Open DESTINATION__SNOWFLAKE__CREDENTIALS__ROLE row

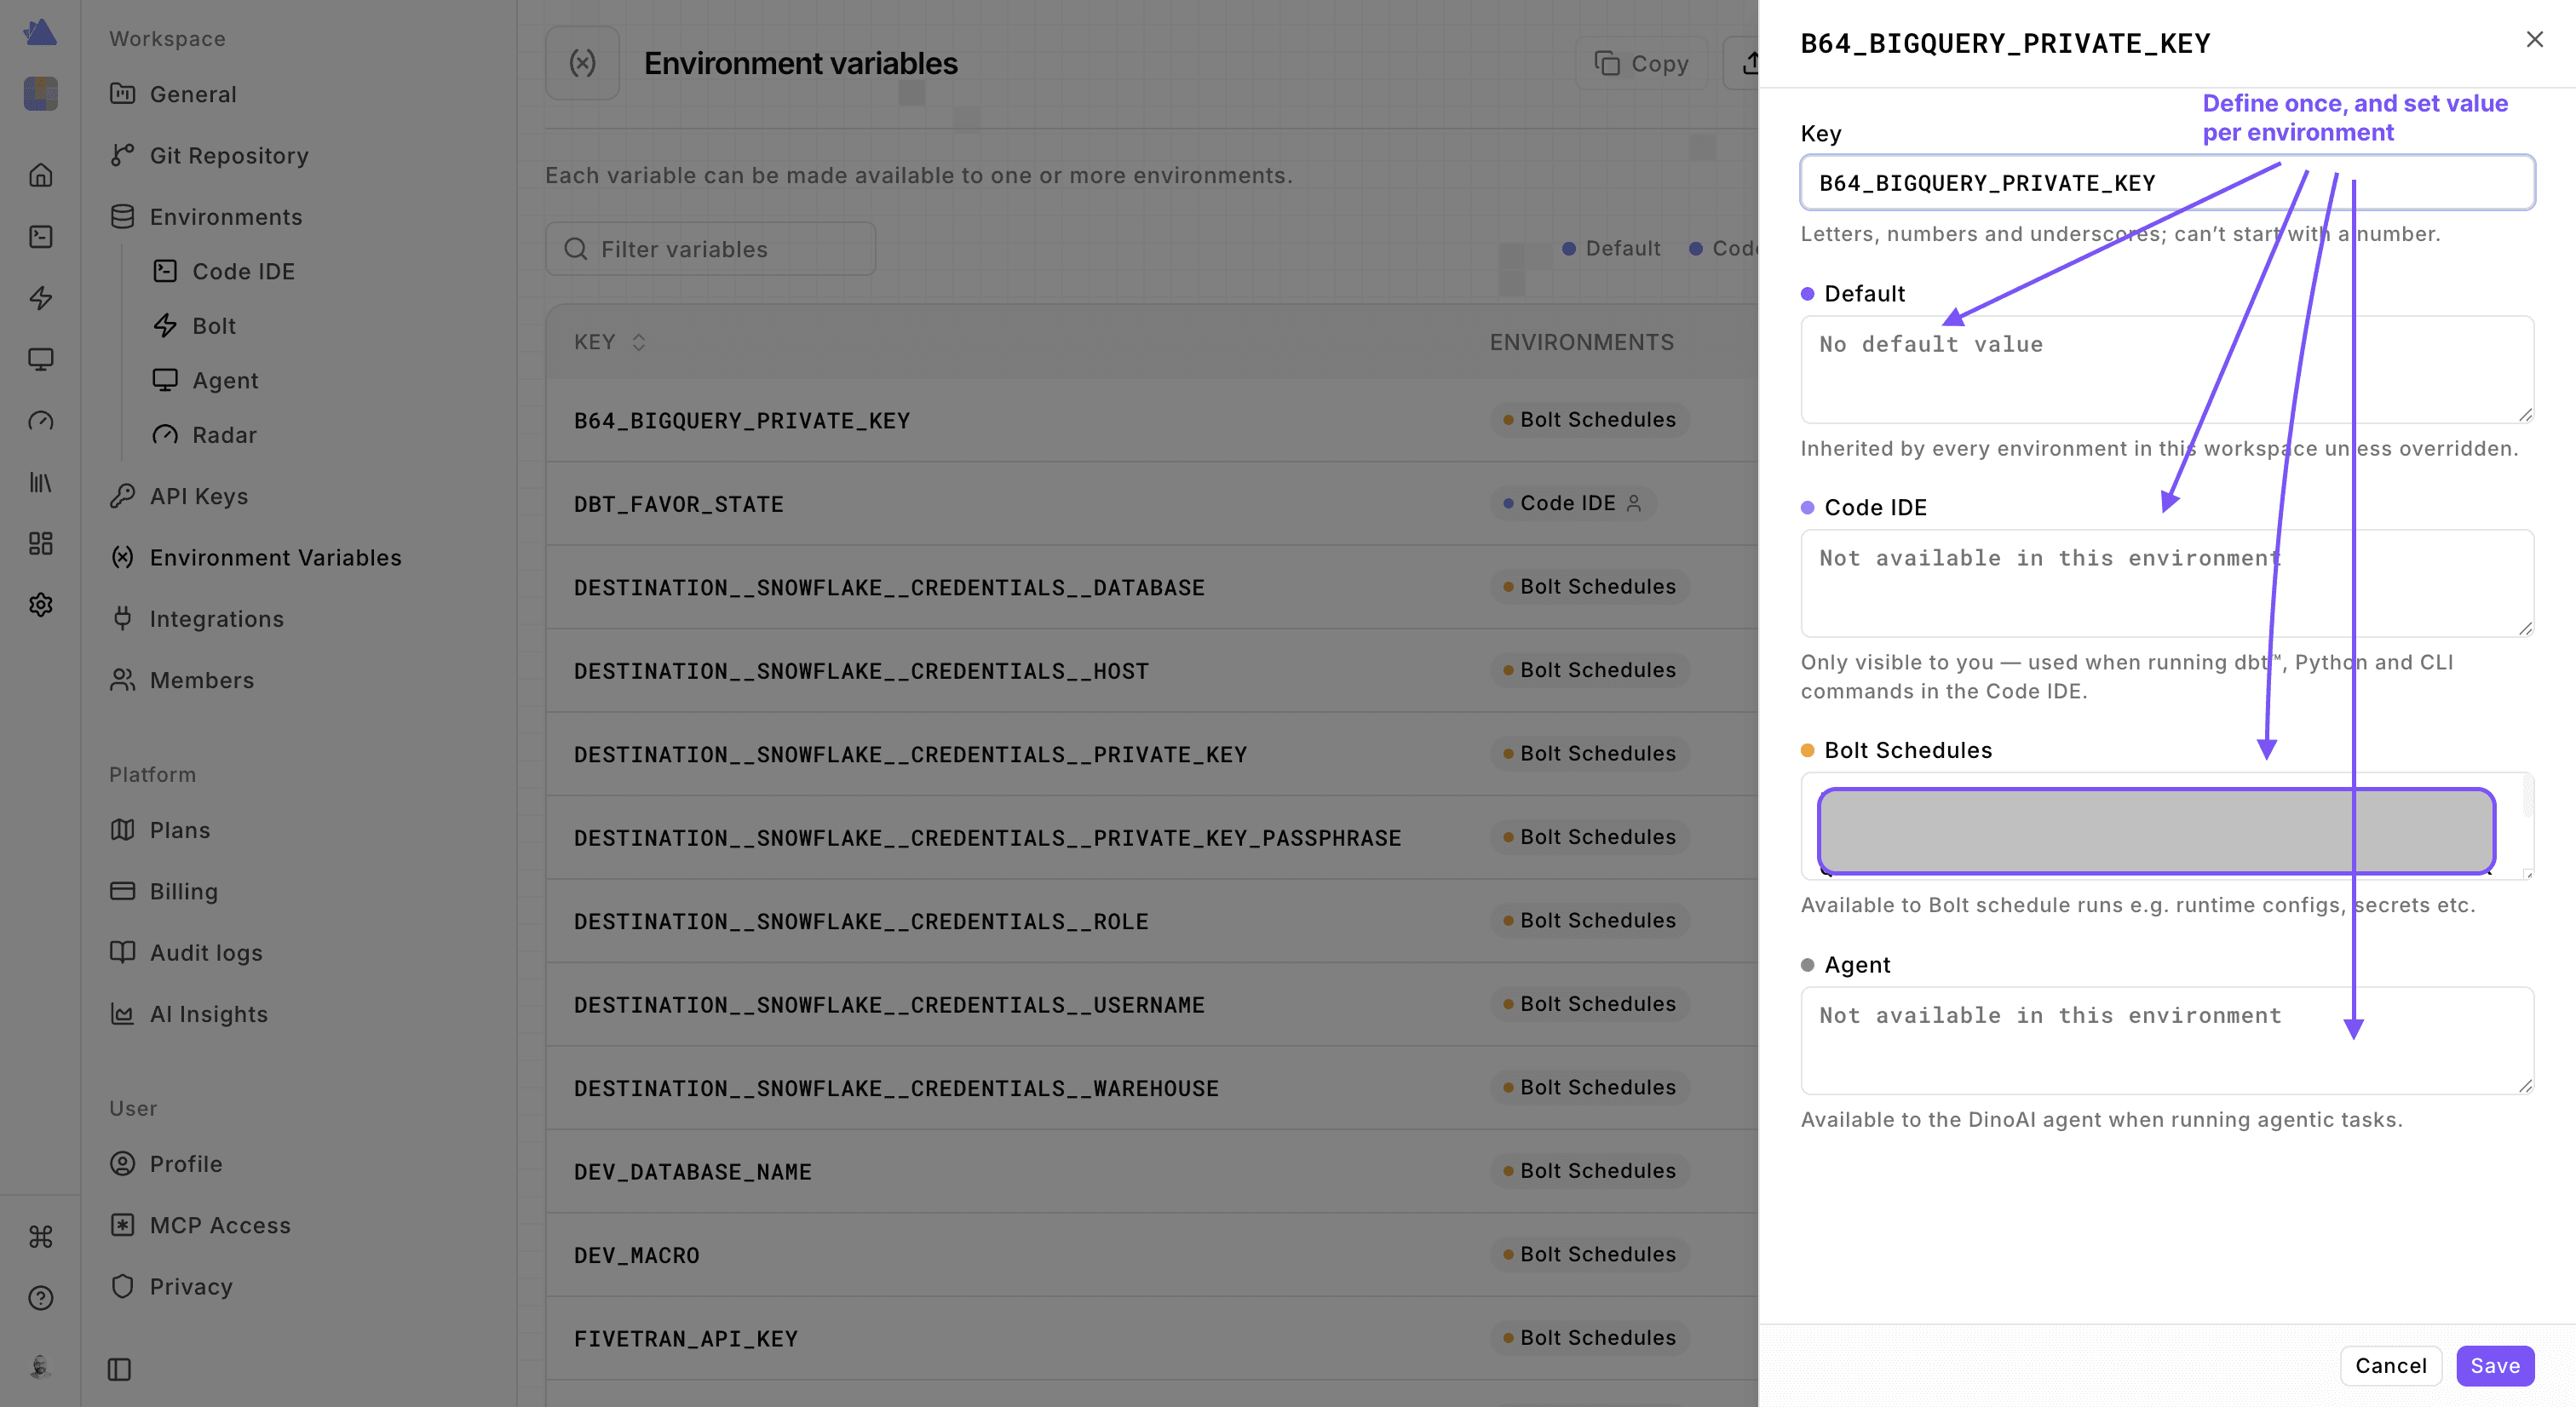(1151, 921)
